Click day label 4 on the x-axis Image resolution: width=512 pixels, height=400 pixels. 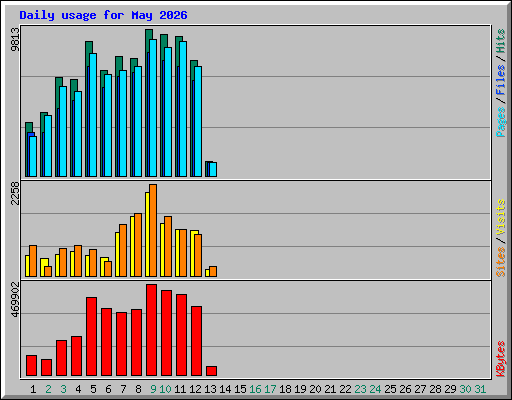(78, 389)
